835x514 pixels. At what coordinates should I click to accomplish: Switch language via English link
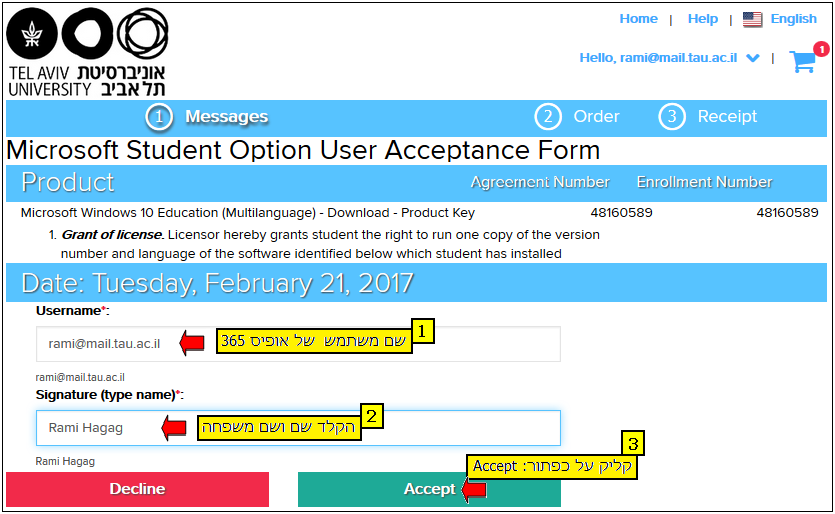pyautogui.click(x=793, y=19)
